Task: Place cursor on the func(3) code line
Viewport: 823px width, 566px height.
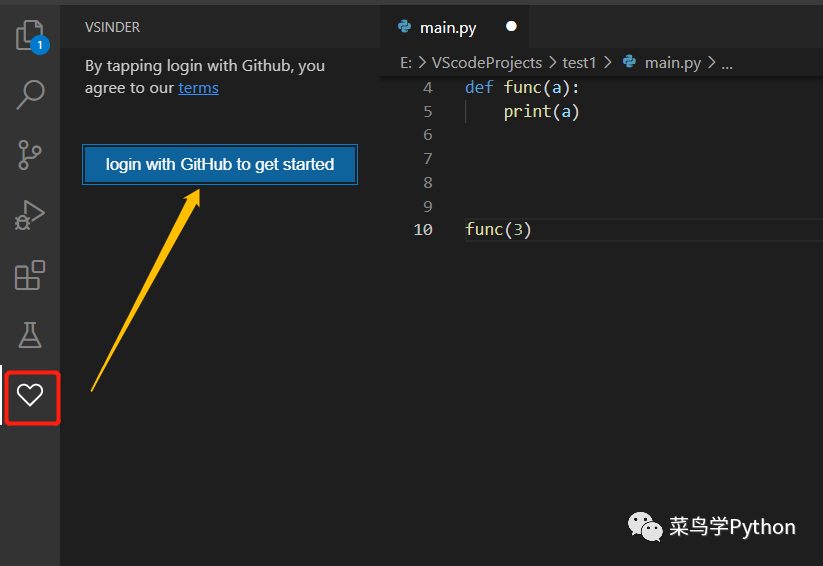Action: click(x=498, y=230)
